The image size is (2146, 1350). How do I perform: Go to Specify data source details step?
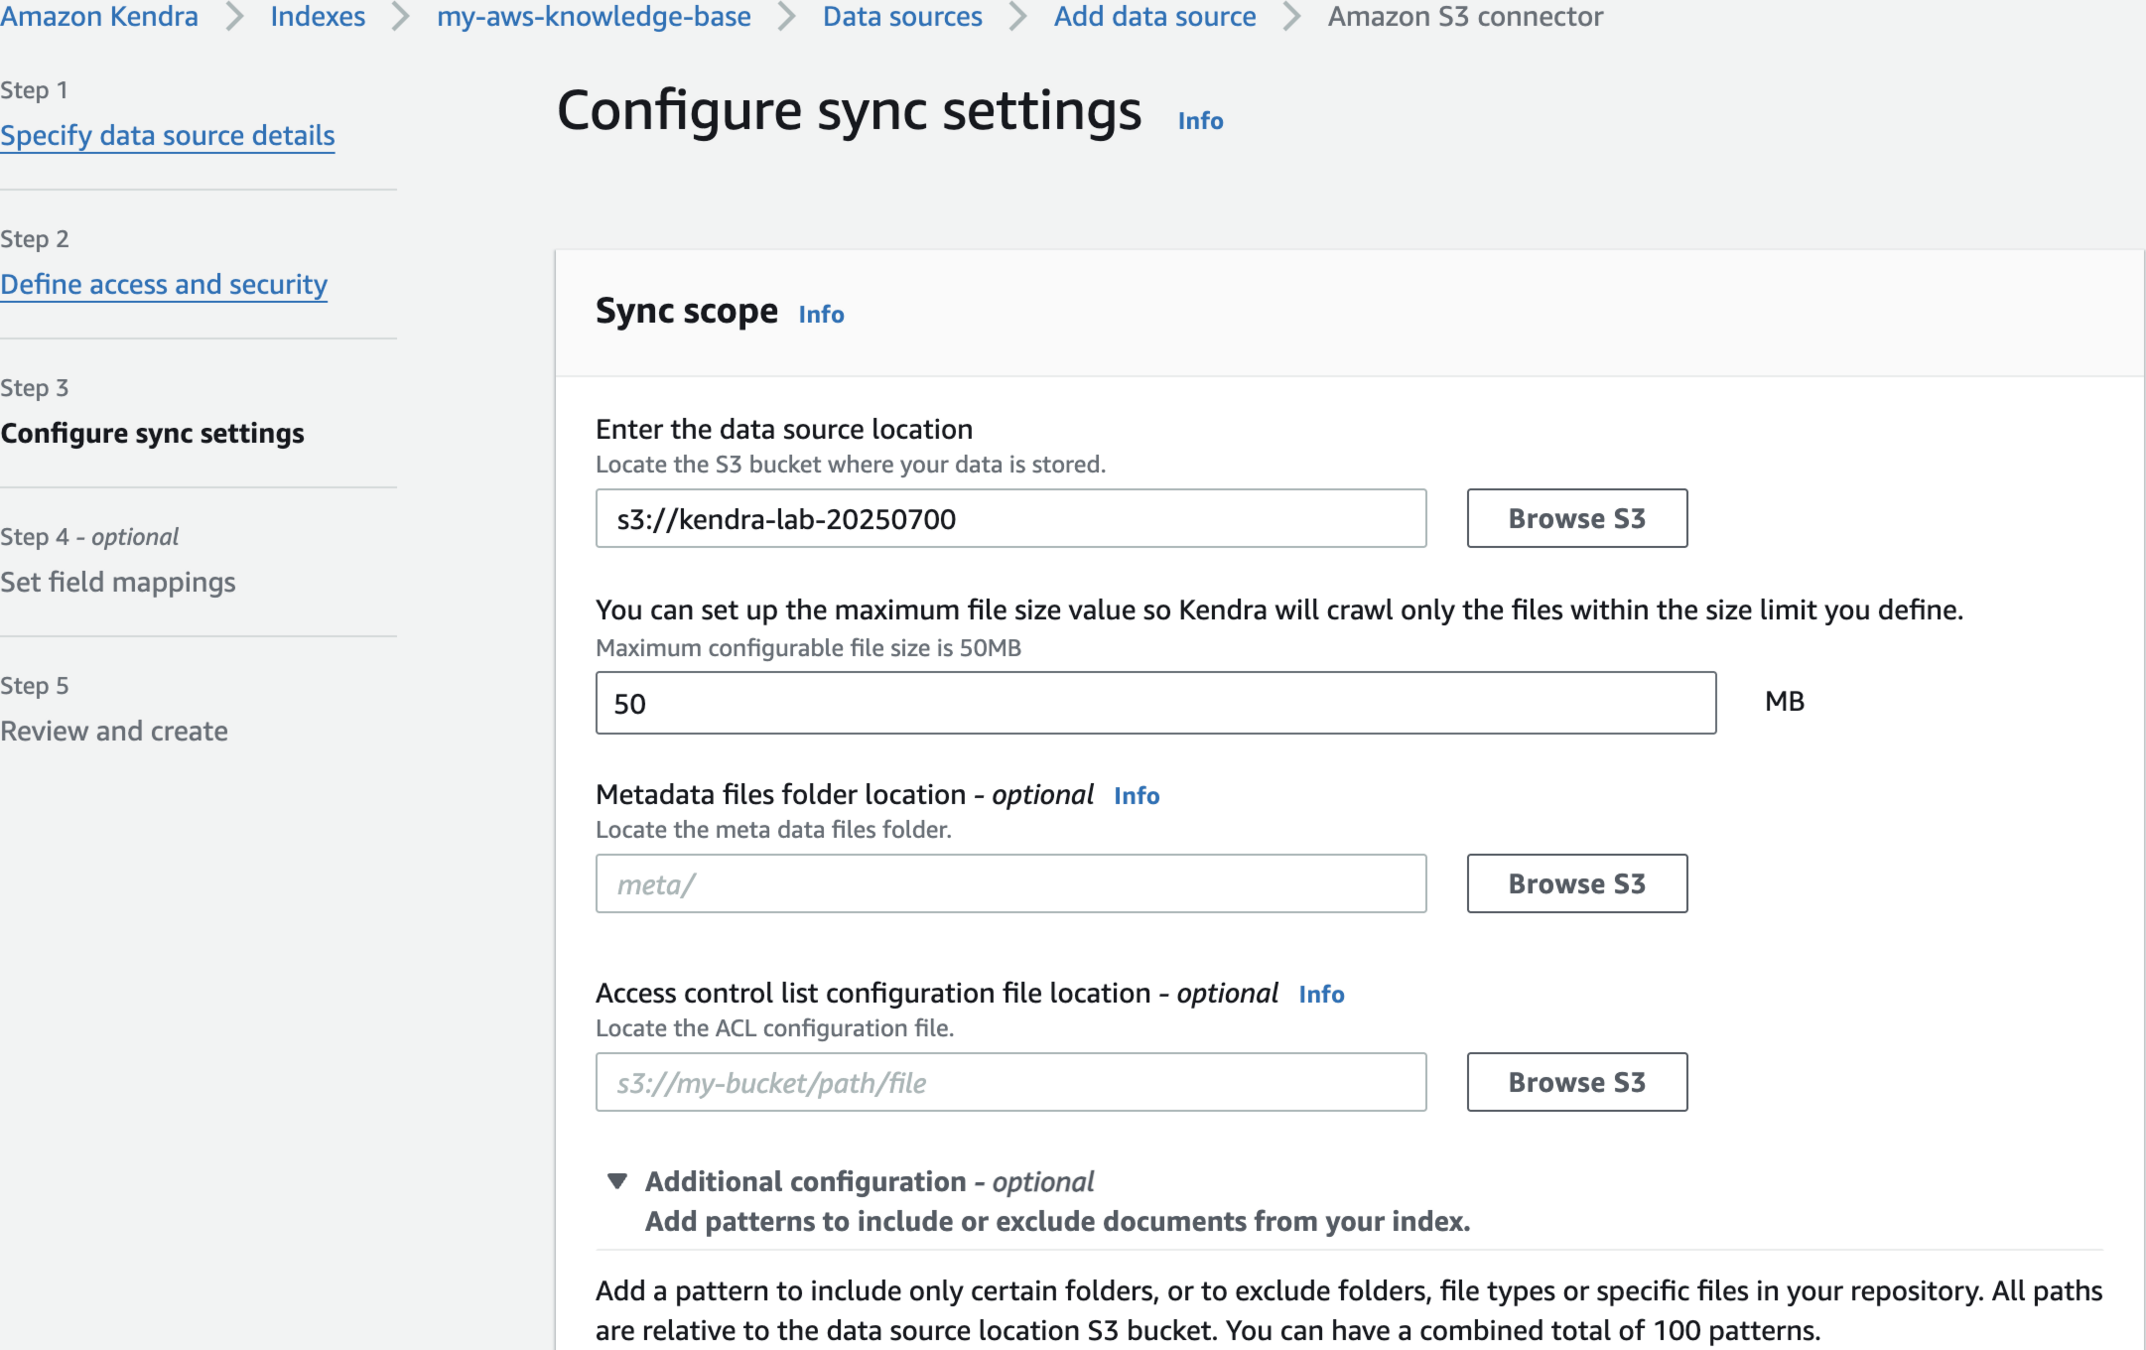coord(167,135)
